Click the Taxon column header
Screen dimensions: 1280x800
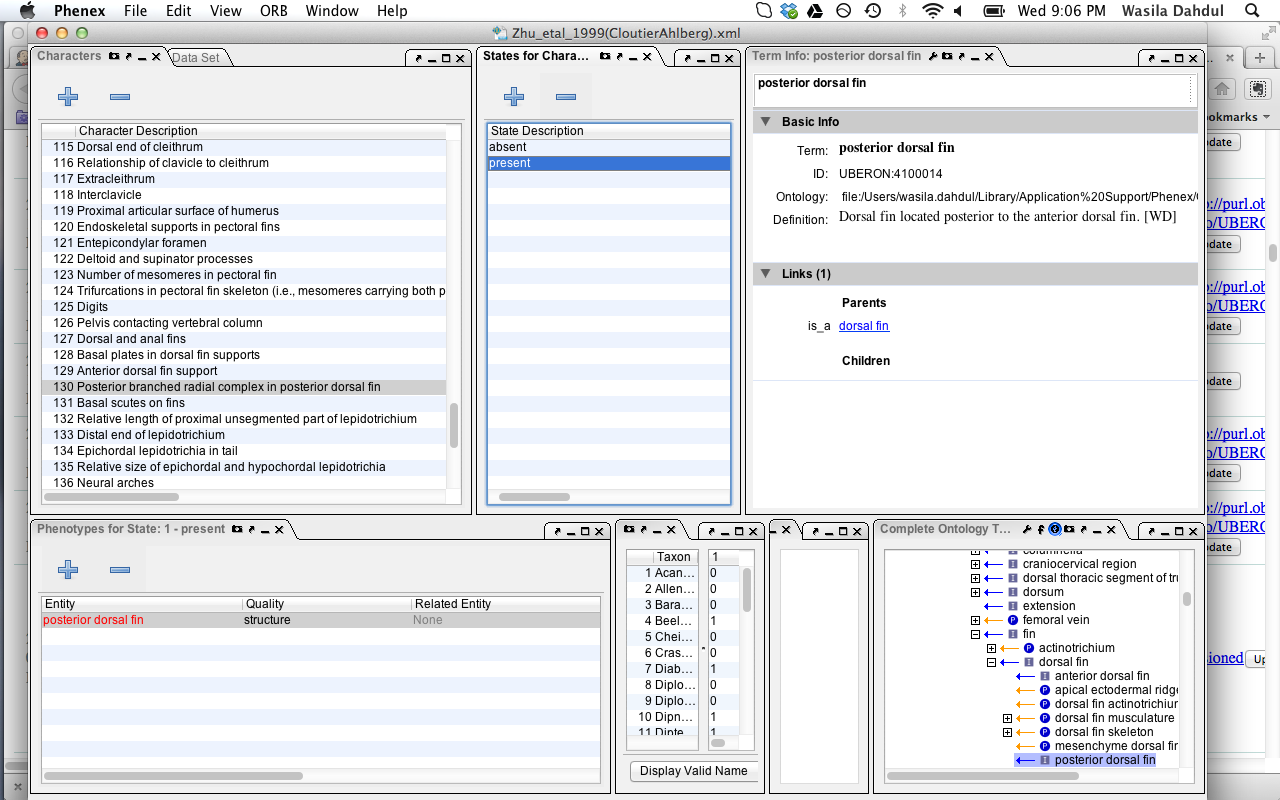[673, 557]
